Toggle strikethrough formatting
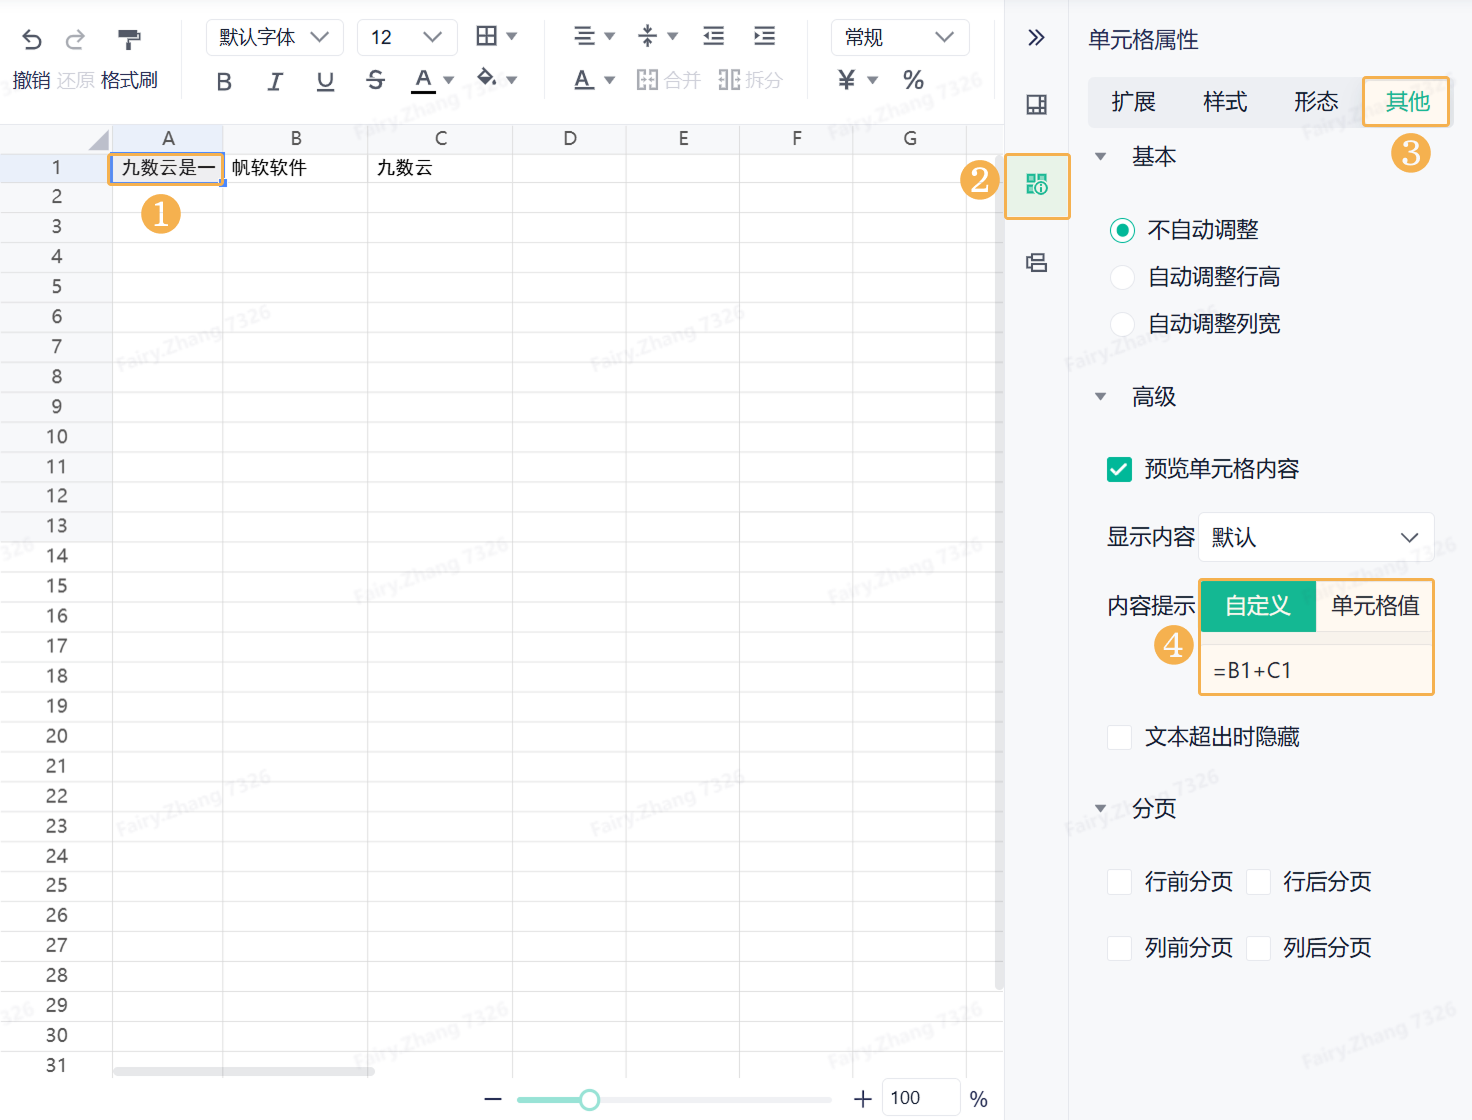The image size is (1472, 1120). point(375,80)
